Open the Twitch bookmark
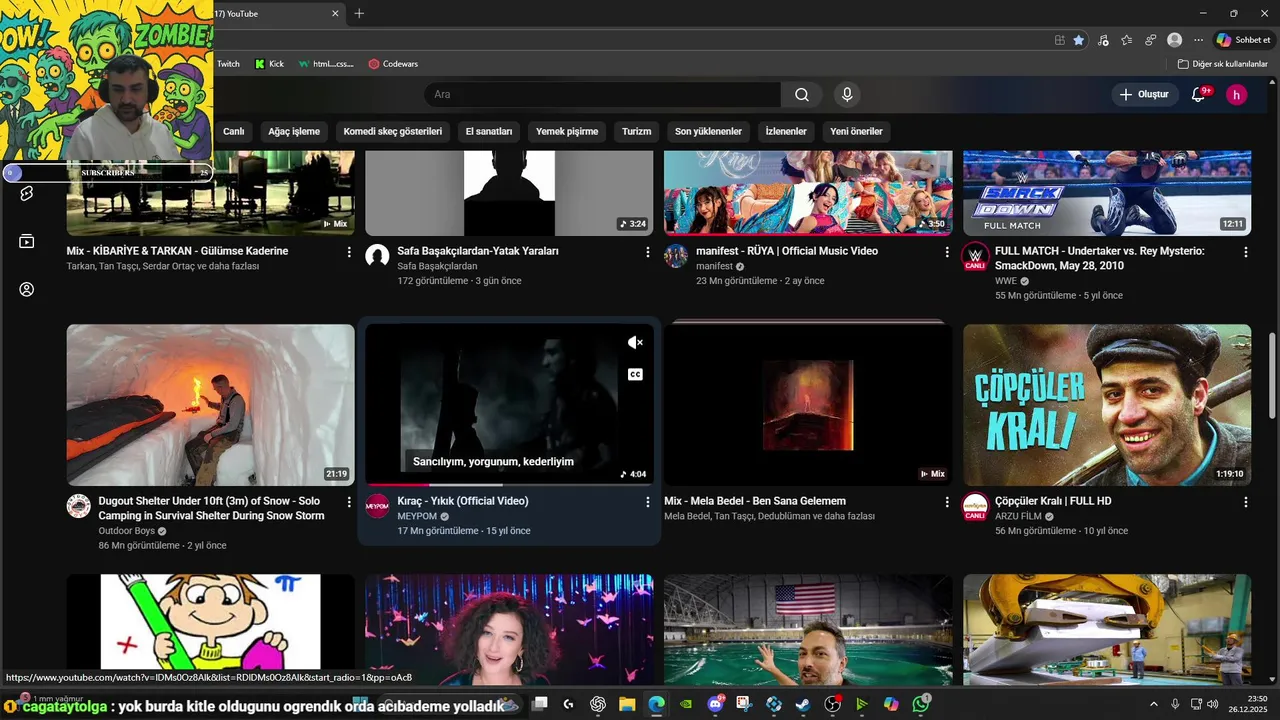The height and width of the screenshot is (720, 1280). [229, 64]
